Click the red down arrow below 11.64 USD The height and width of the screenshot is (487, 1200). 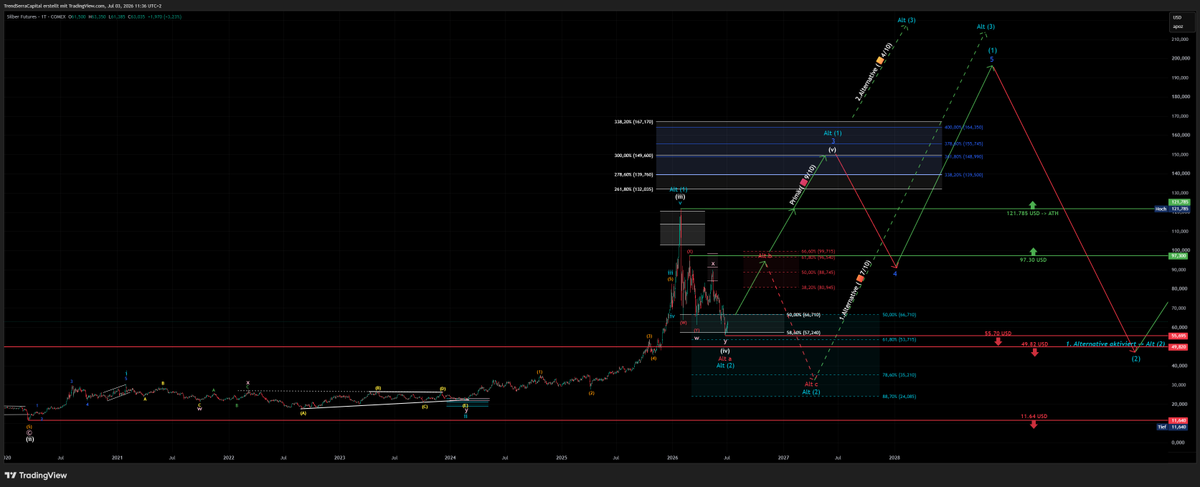(1034, 424)
